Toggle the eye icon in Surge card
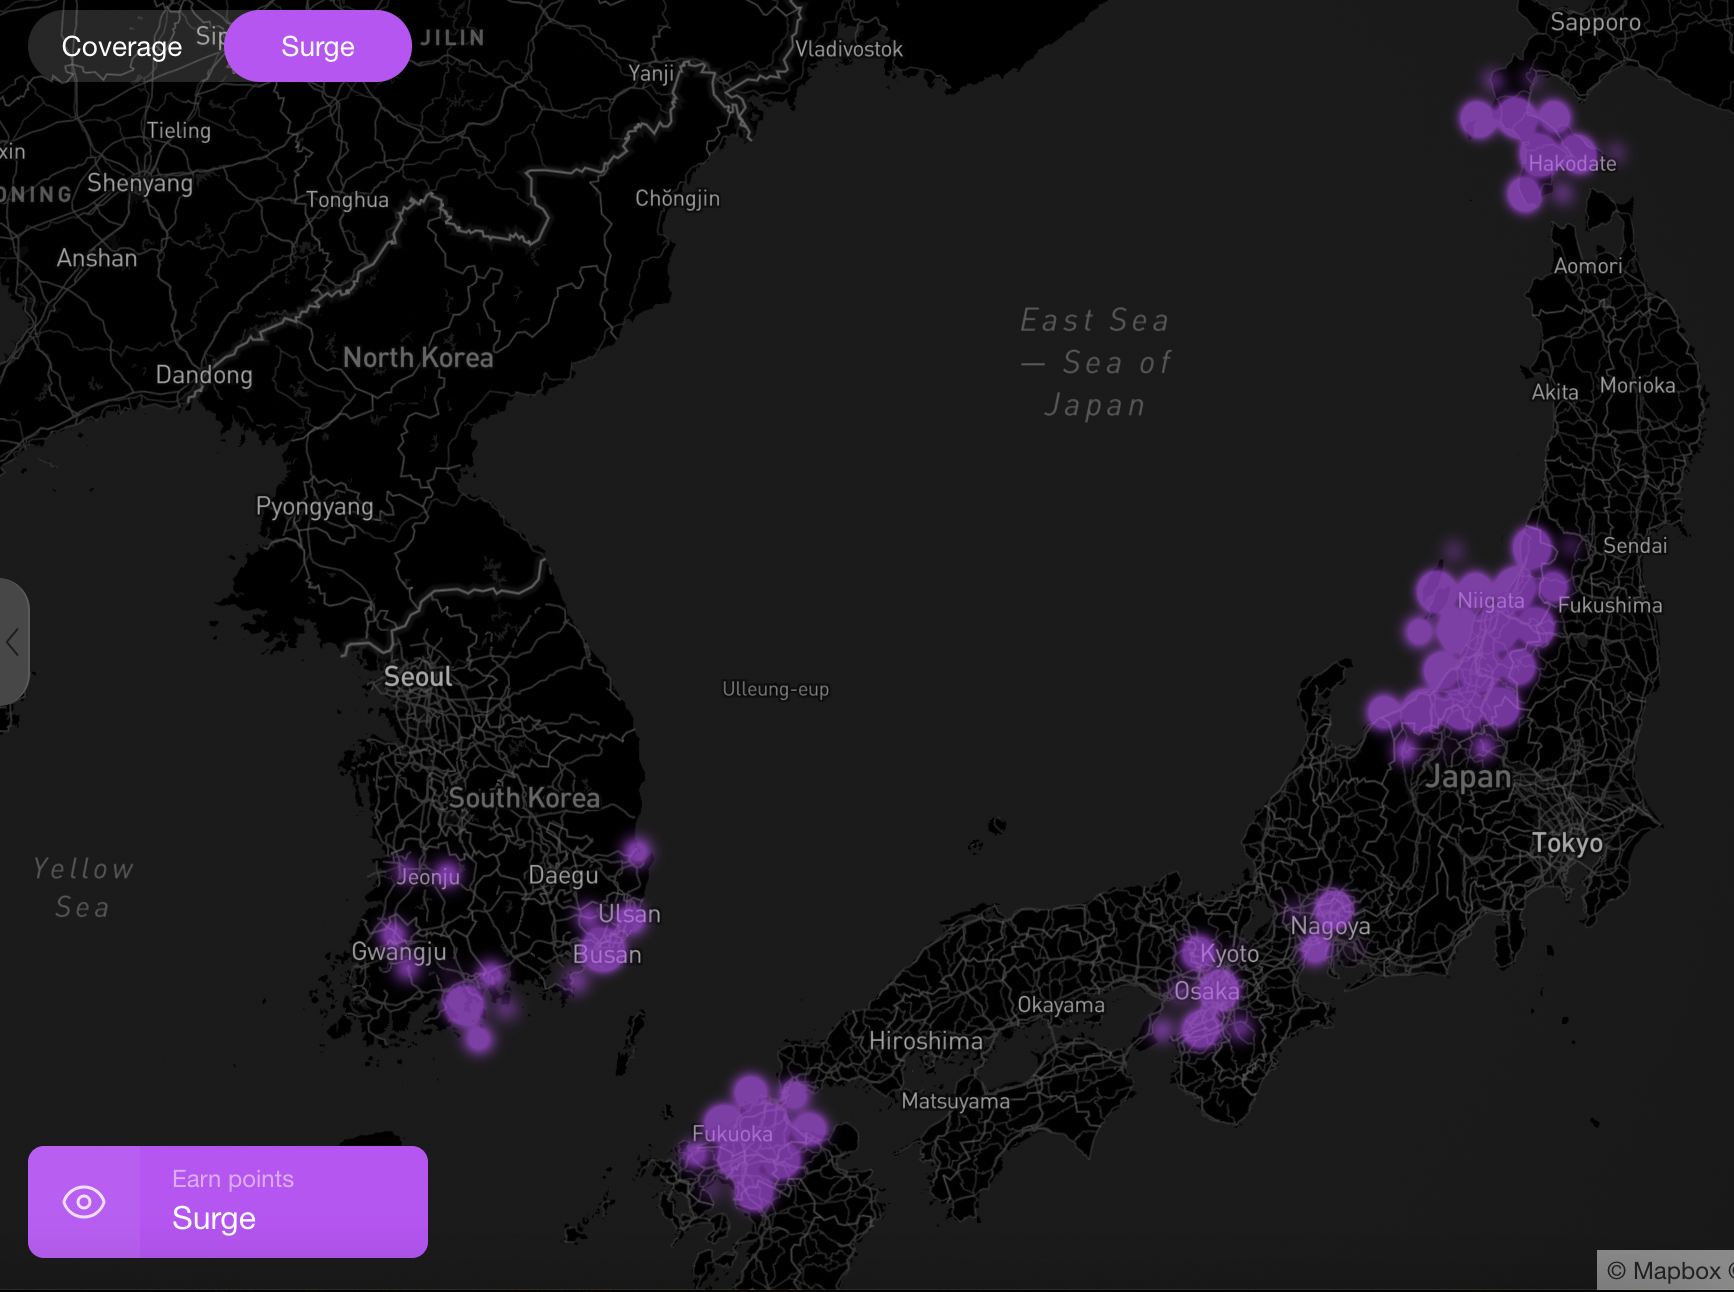 84,1201
